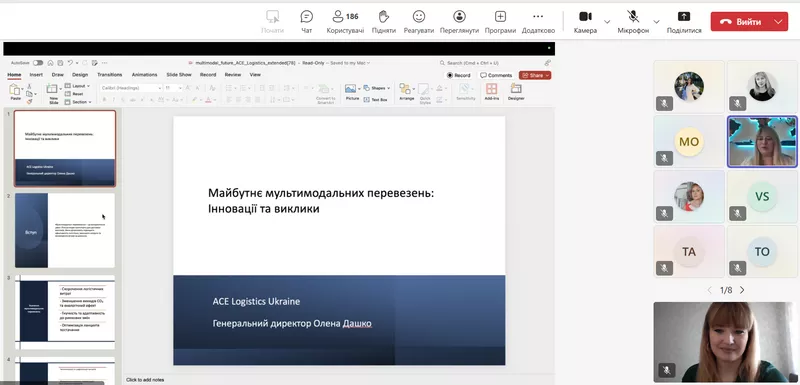Click the 'Click to add notes' area
The height and width of the screenshot is (385, 800).
coord(145,379)
